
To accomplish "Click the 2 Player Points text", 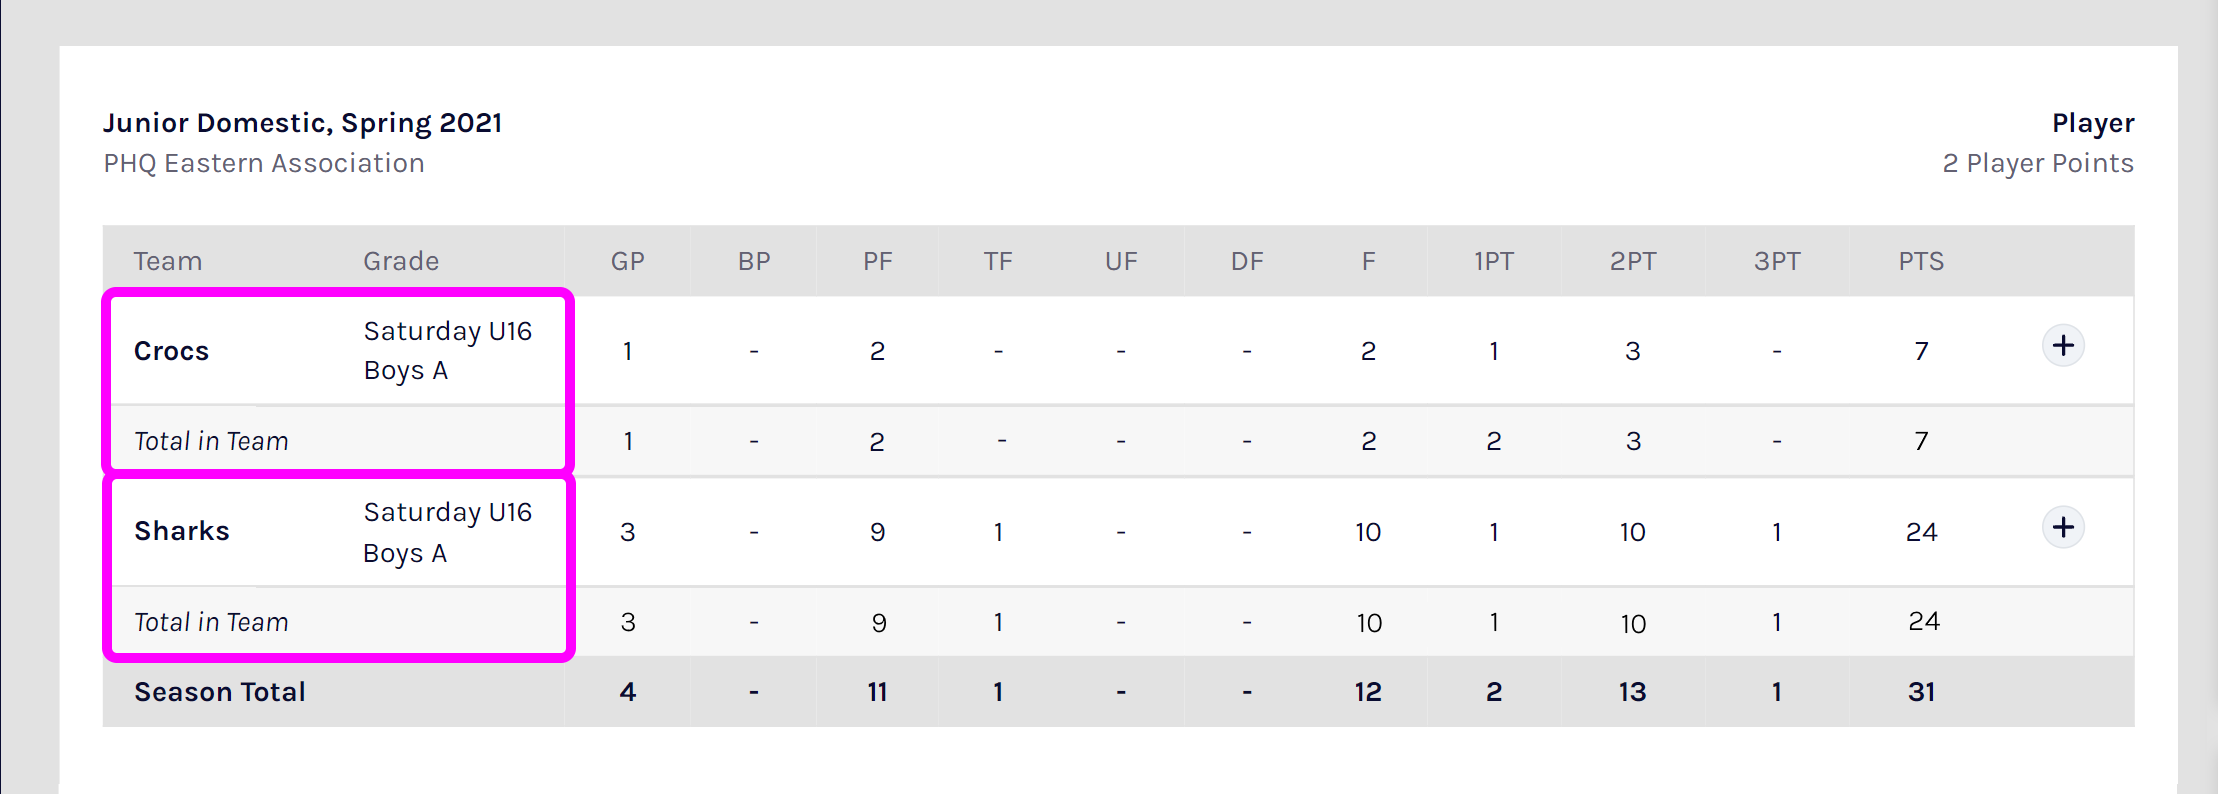I will tap(2037, 163).
